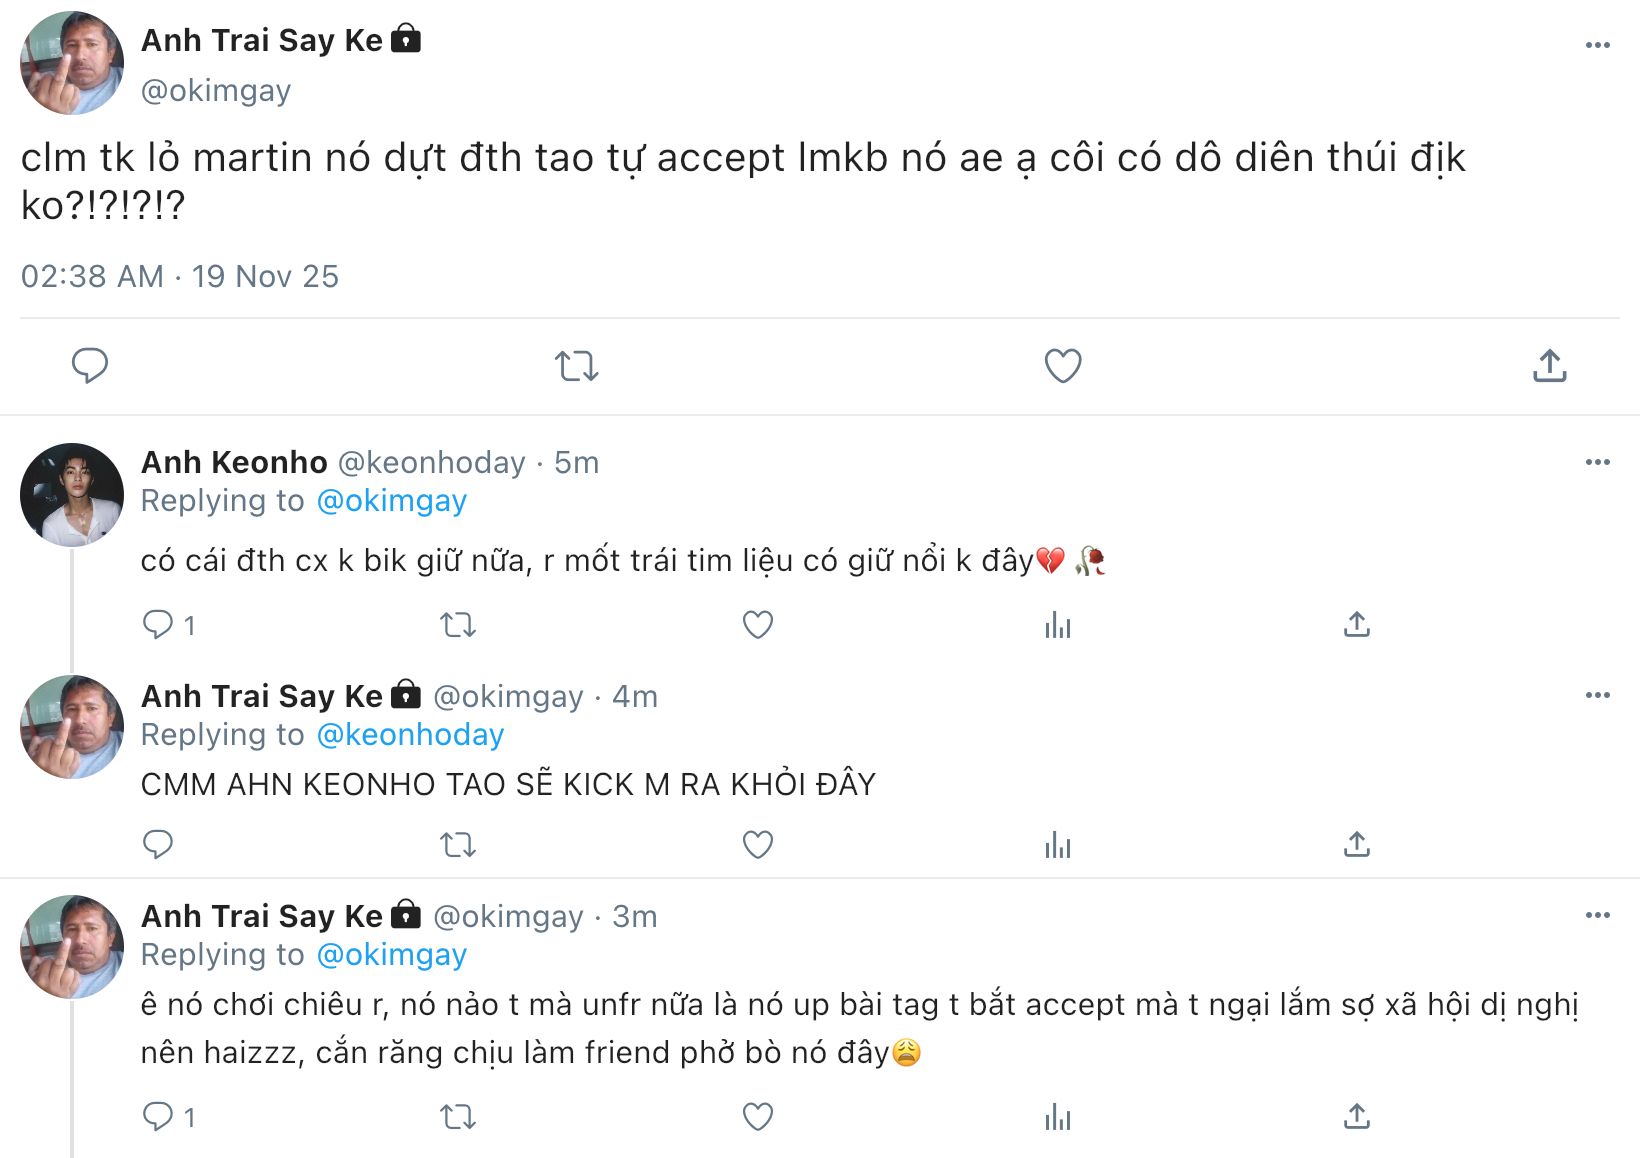The width and height of the screenshot is (1640, 1158).
Task: Like the "CMM AHN KEONHO" reply
Action: 758,845
